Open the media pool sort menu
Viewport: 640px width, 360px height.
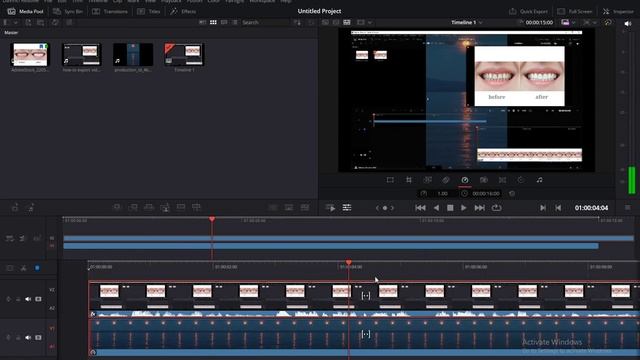coord(297,22)
